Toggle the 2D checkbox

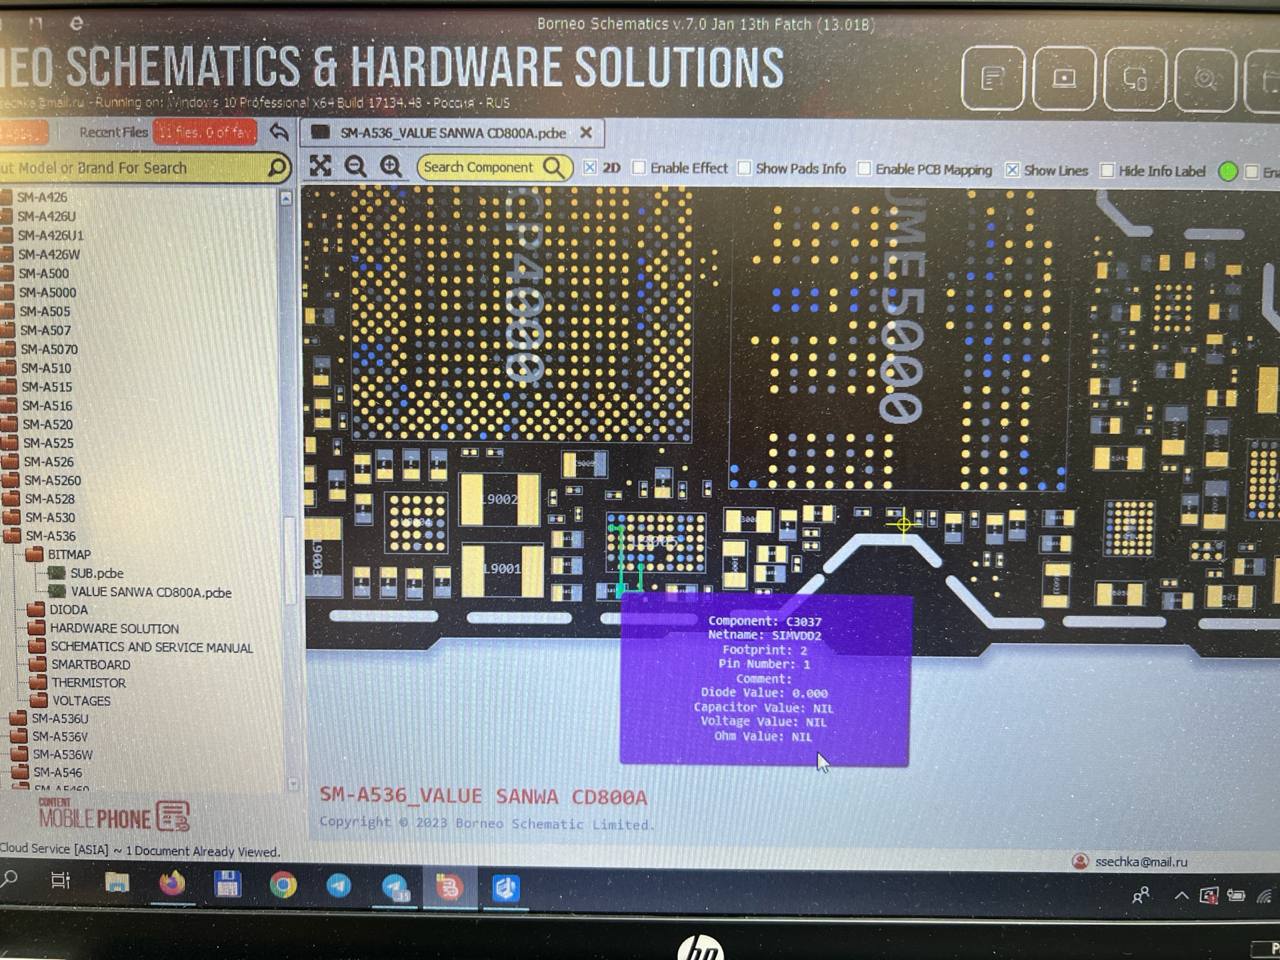point(590,167)
